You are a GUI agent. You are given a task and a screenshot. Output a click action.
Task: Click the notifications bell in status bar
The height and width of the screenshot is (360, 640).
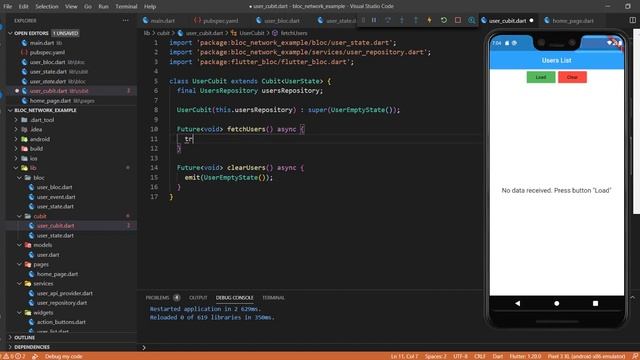click(635, 356)
